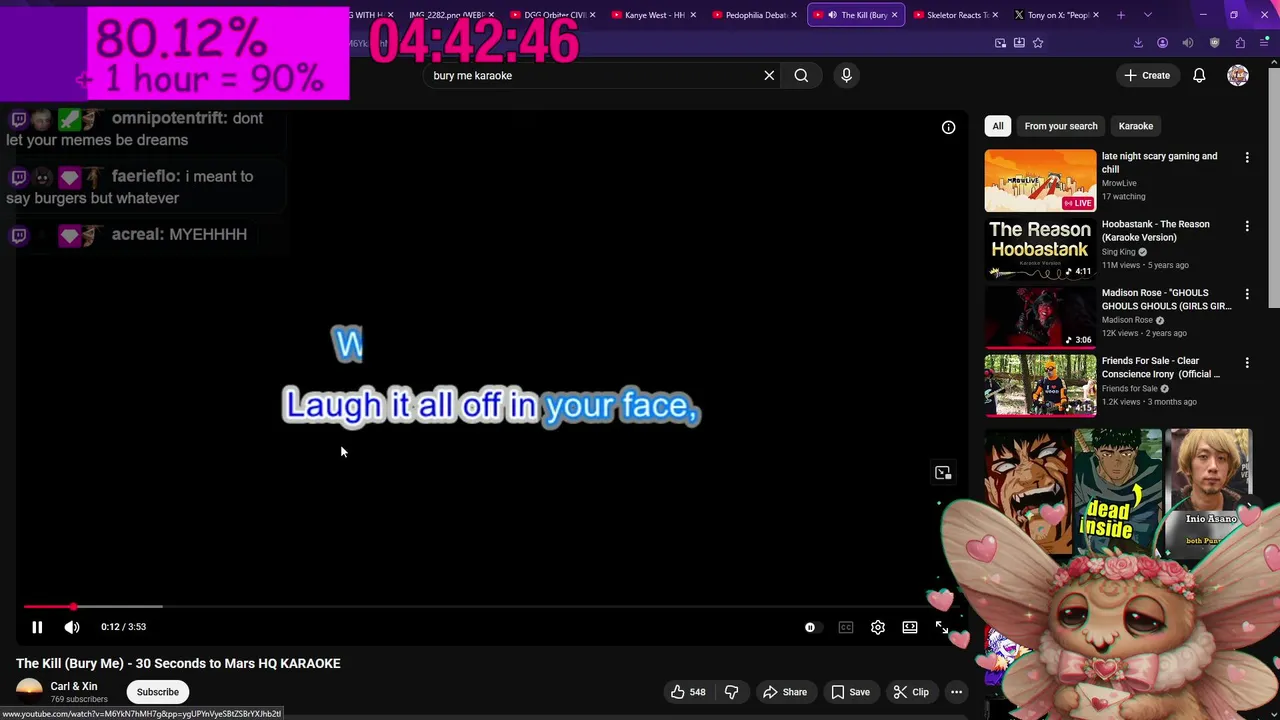
Task: Click the browser sound control icon
Action: tap(1188, 43)
